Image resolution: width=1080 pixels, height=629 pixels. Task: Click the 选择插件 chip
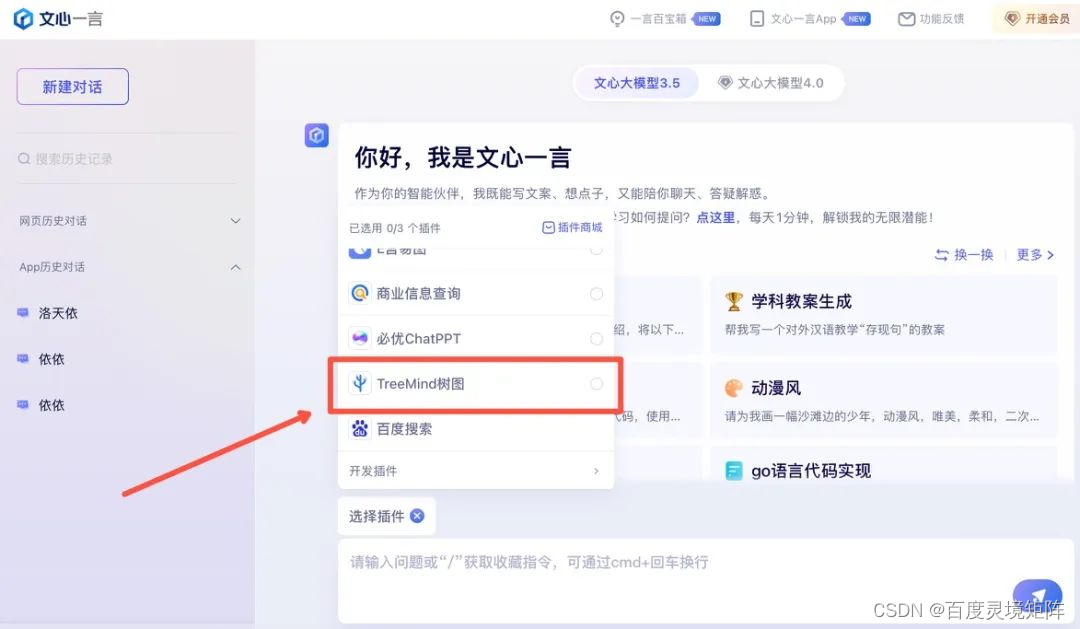386,516
